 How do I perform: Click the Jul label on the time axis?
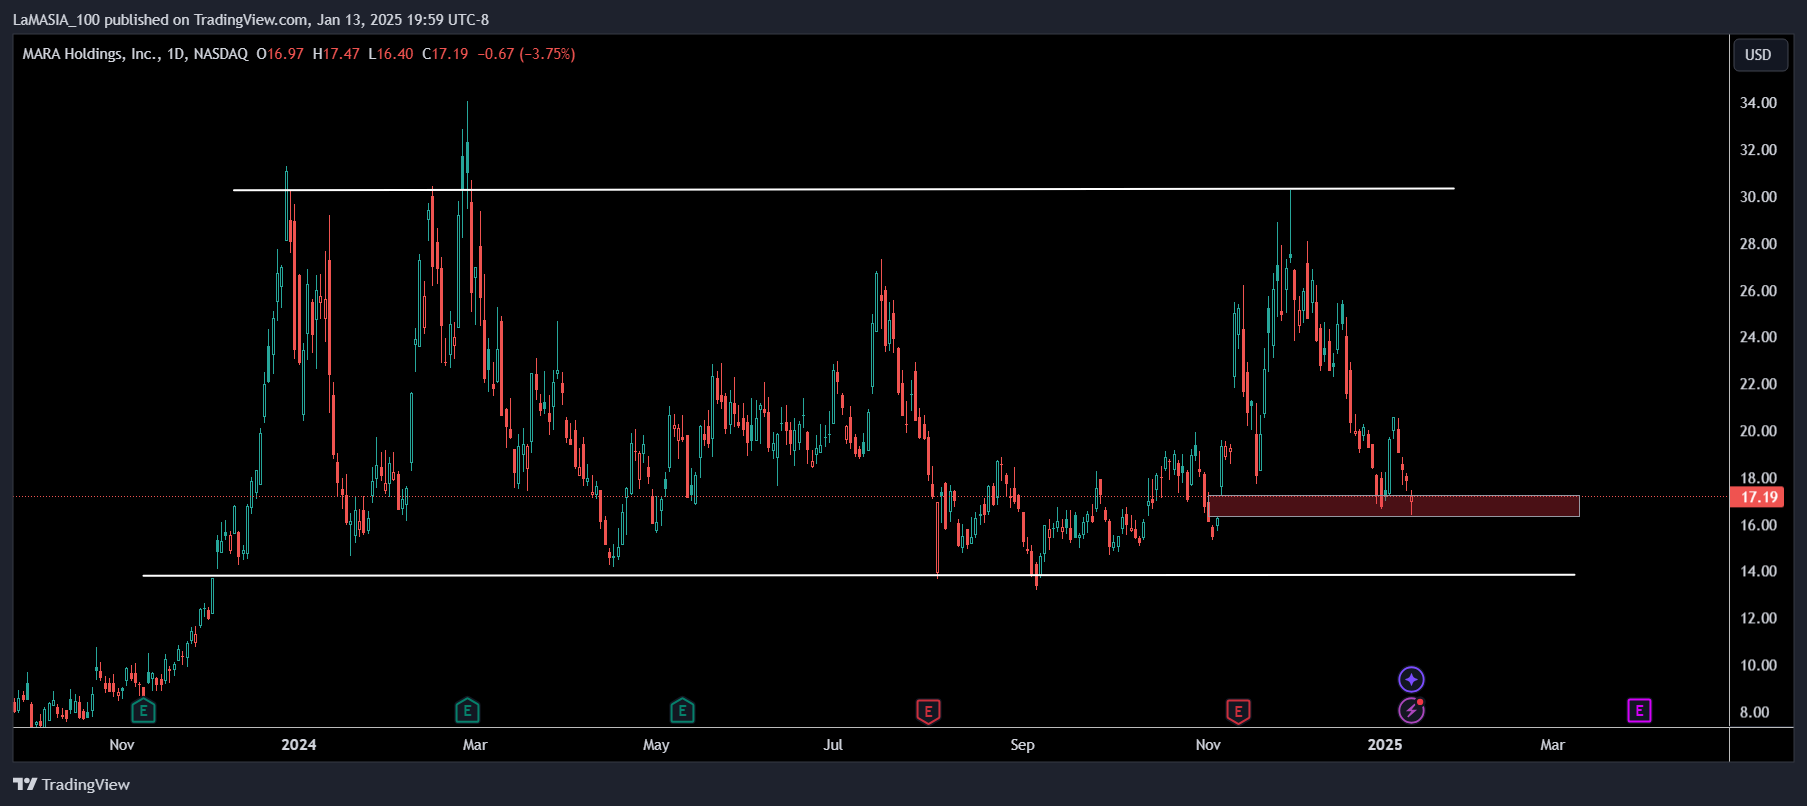833,744
